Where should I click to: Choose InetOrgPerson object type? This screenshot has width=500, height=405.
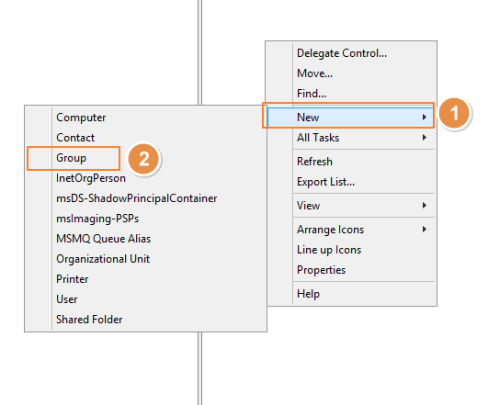pos(91,178)
